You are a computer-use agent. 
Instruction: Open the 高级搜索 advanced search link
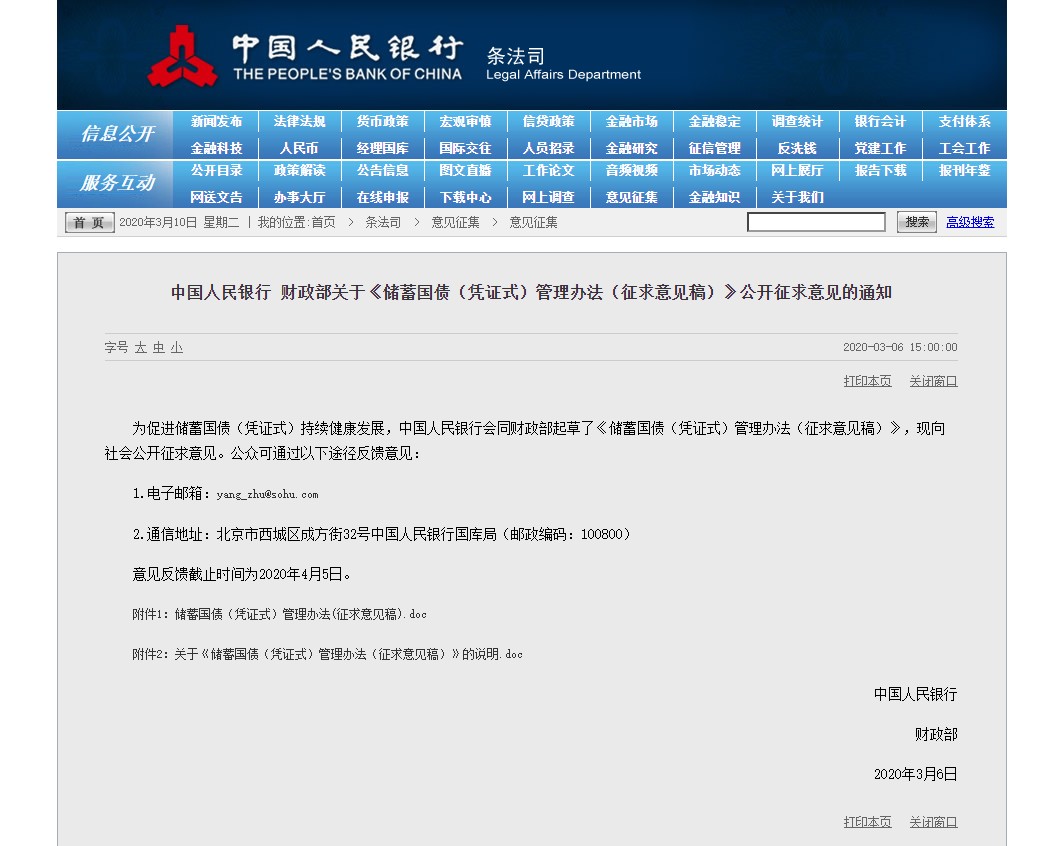pyautogui.click(x=970, y=222)
